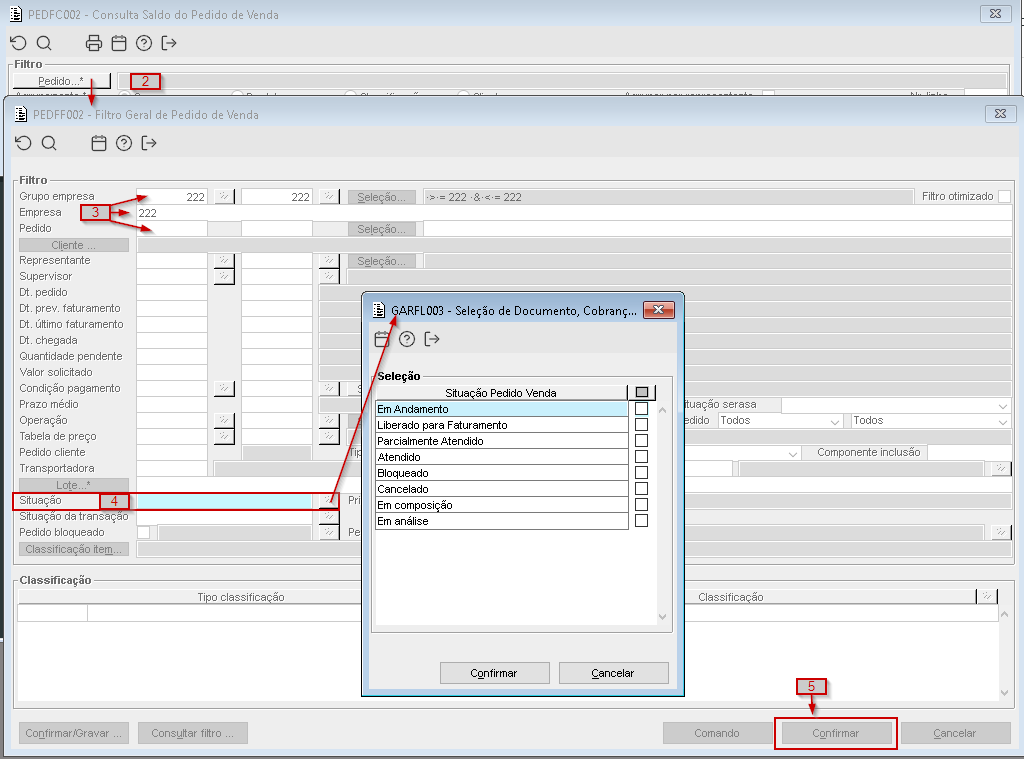Check the Parcialmente Atendido checkbox
This screenshot has width=1024, height=759.
click(x=641, y=440)
